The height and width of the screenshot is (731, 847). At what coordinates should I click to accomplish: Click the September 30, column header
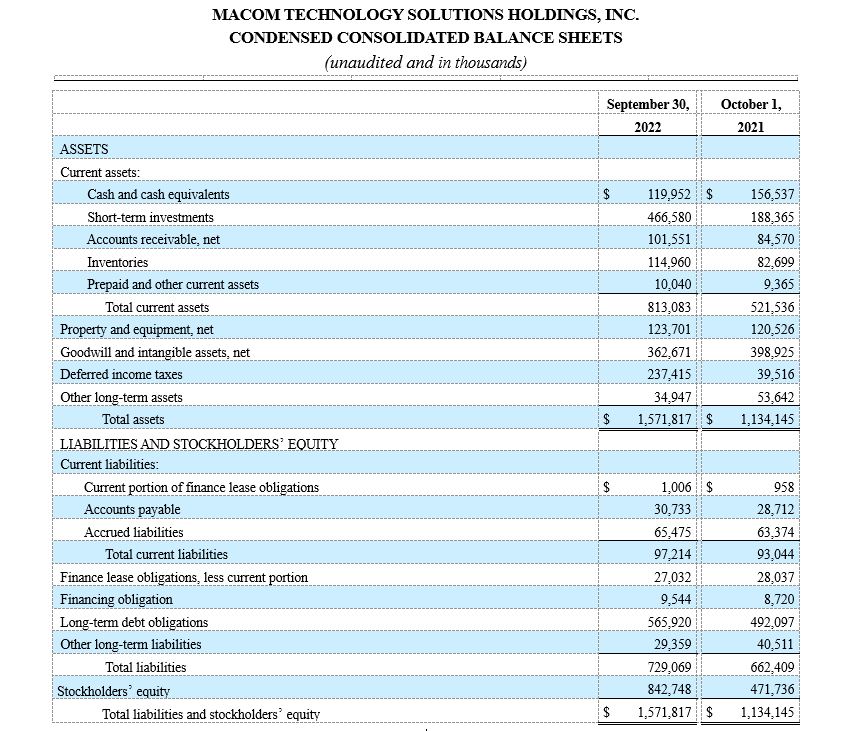648,104
